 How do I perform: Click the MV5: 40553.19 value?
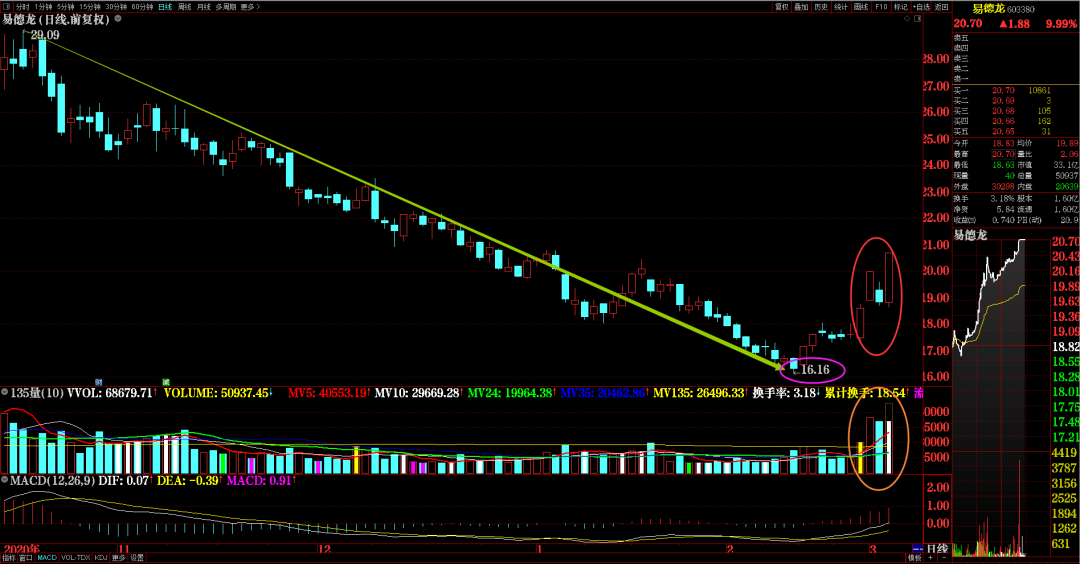[x=329, y=393]
